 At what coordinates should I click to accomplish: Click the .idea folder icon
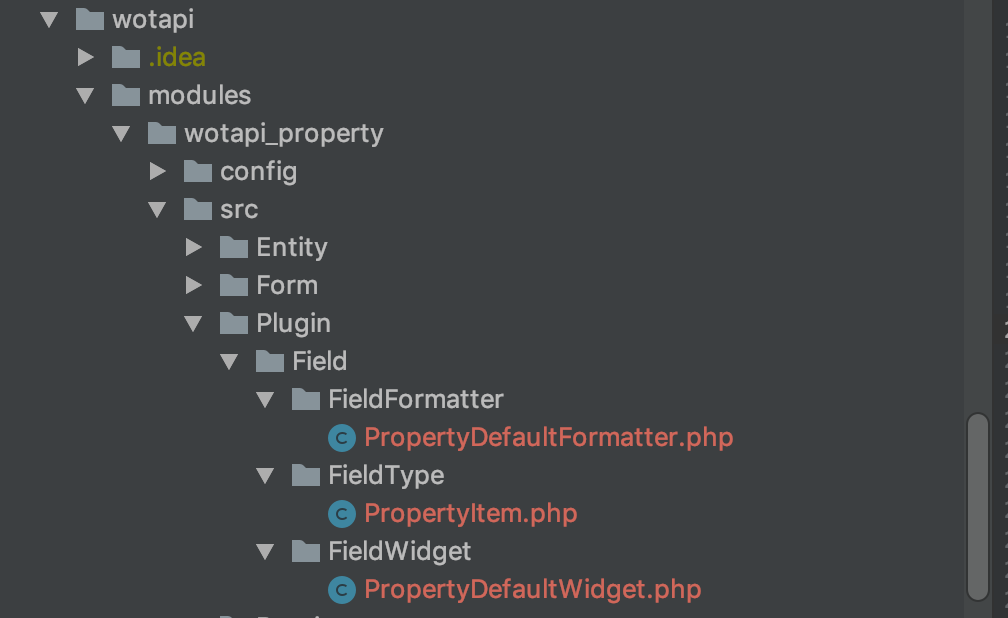[126, 57]
